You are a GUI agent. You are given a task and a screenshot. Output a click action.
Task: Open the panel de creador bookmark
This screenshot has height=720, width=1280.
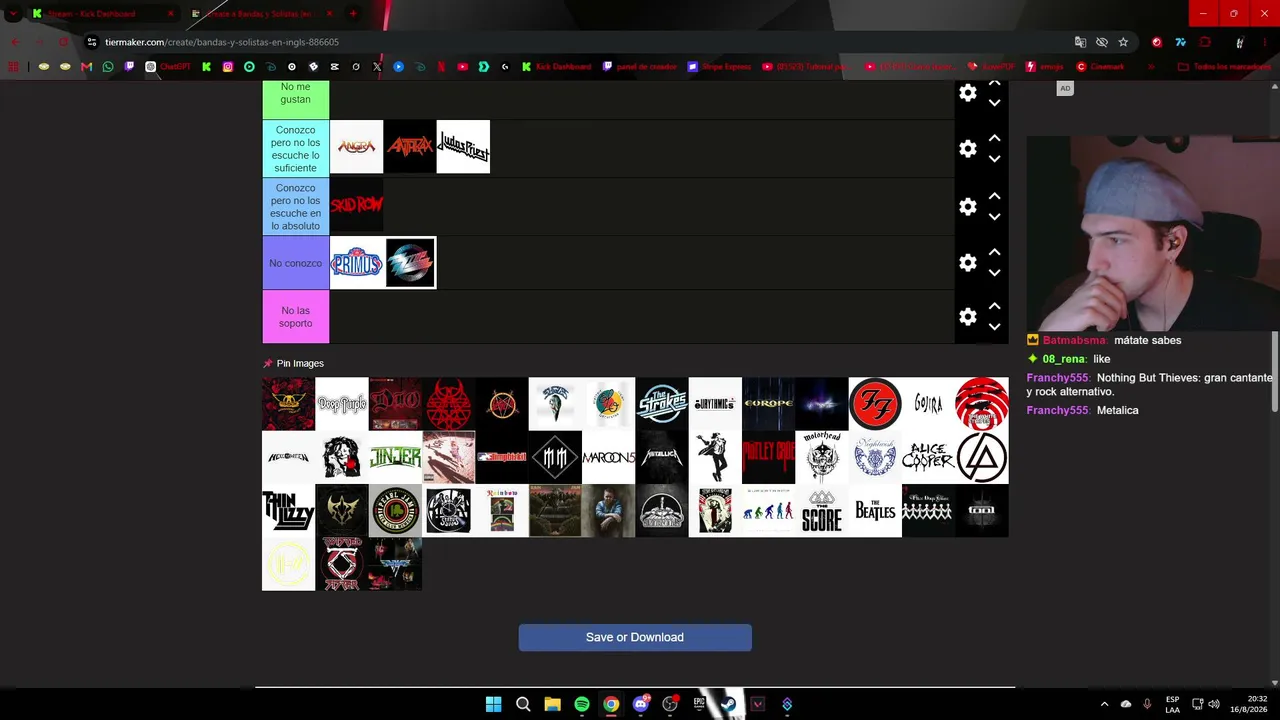[639, 67]
